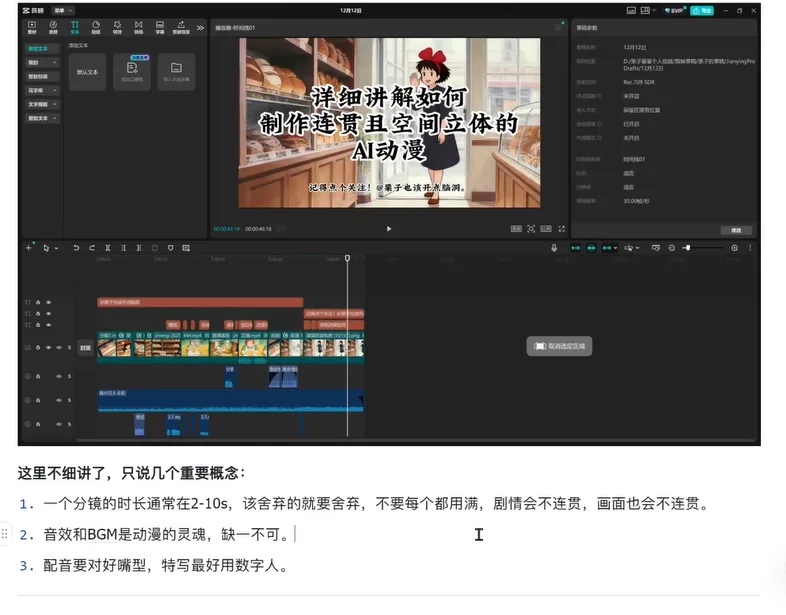Trim clip right of playhead
This screenshot has height=615, width=786.
coord(139,248)
